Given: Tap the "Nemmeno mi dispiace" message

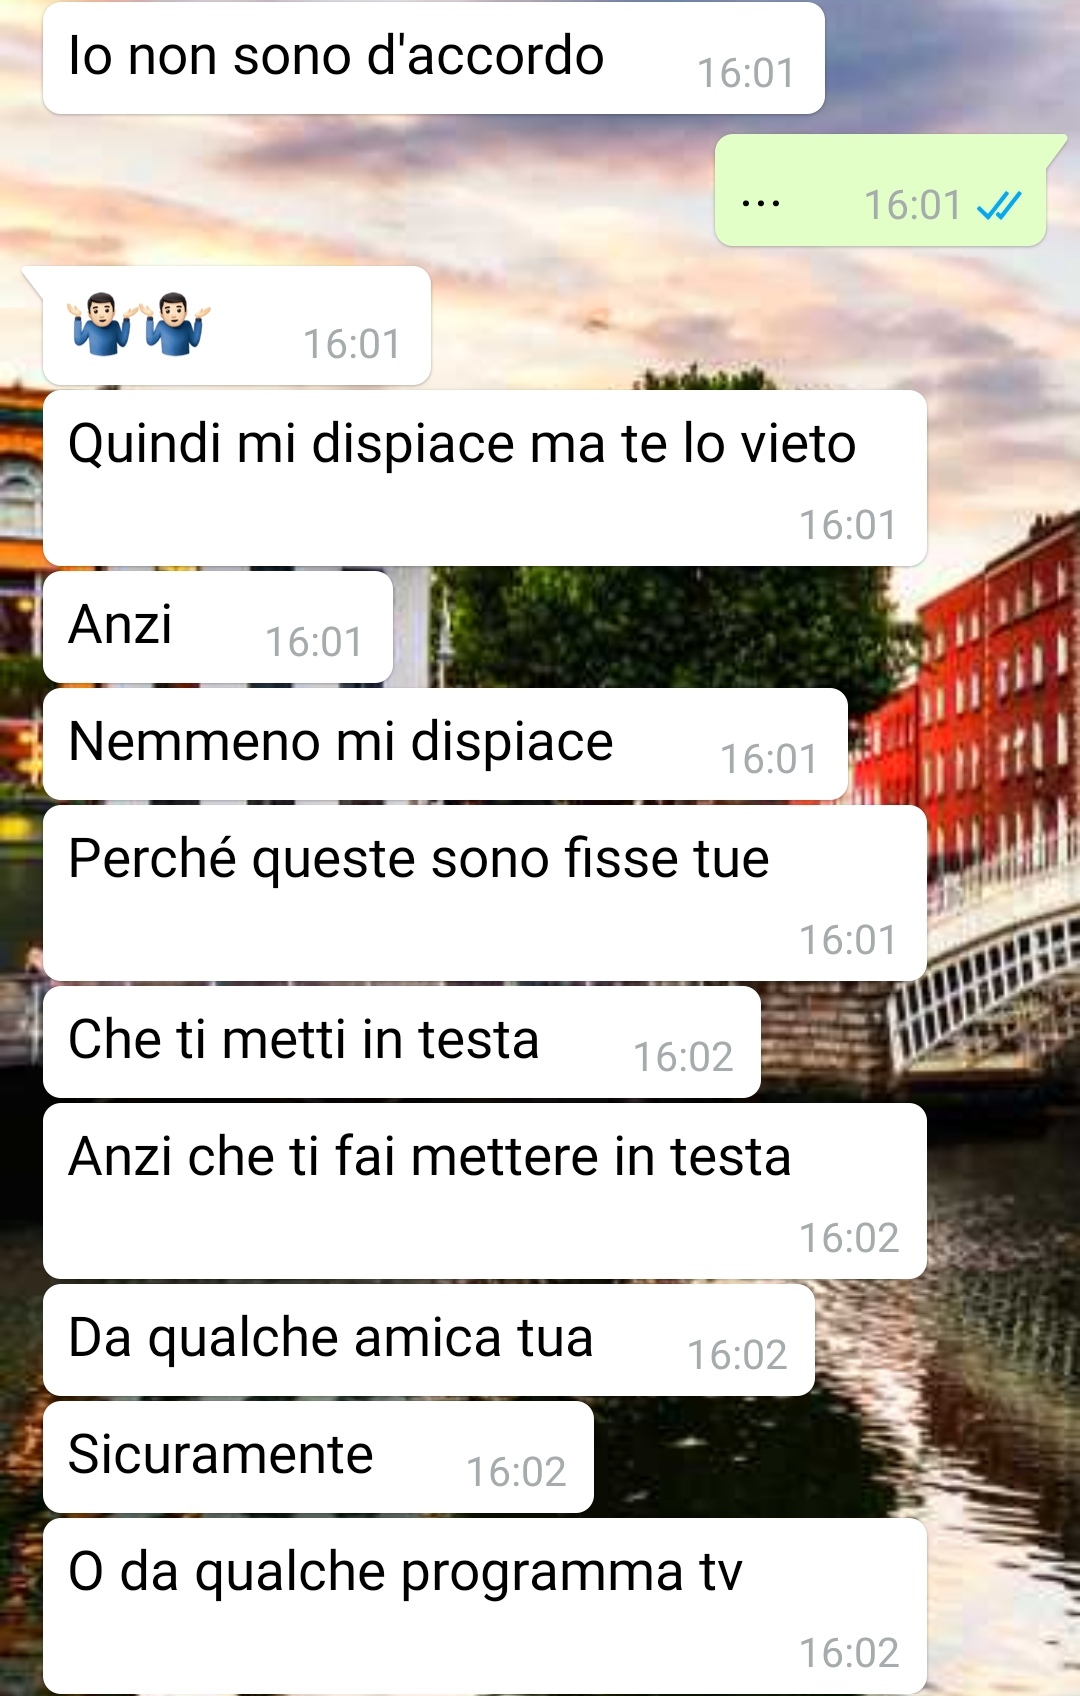Looking at the screenshot, I should pyautogui.click(x=445, y=744).
